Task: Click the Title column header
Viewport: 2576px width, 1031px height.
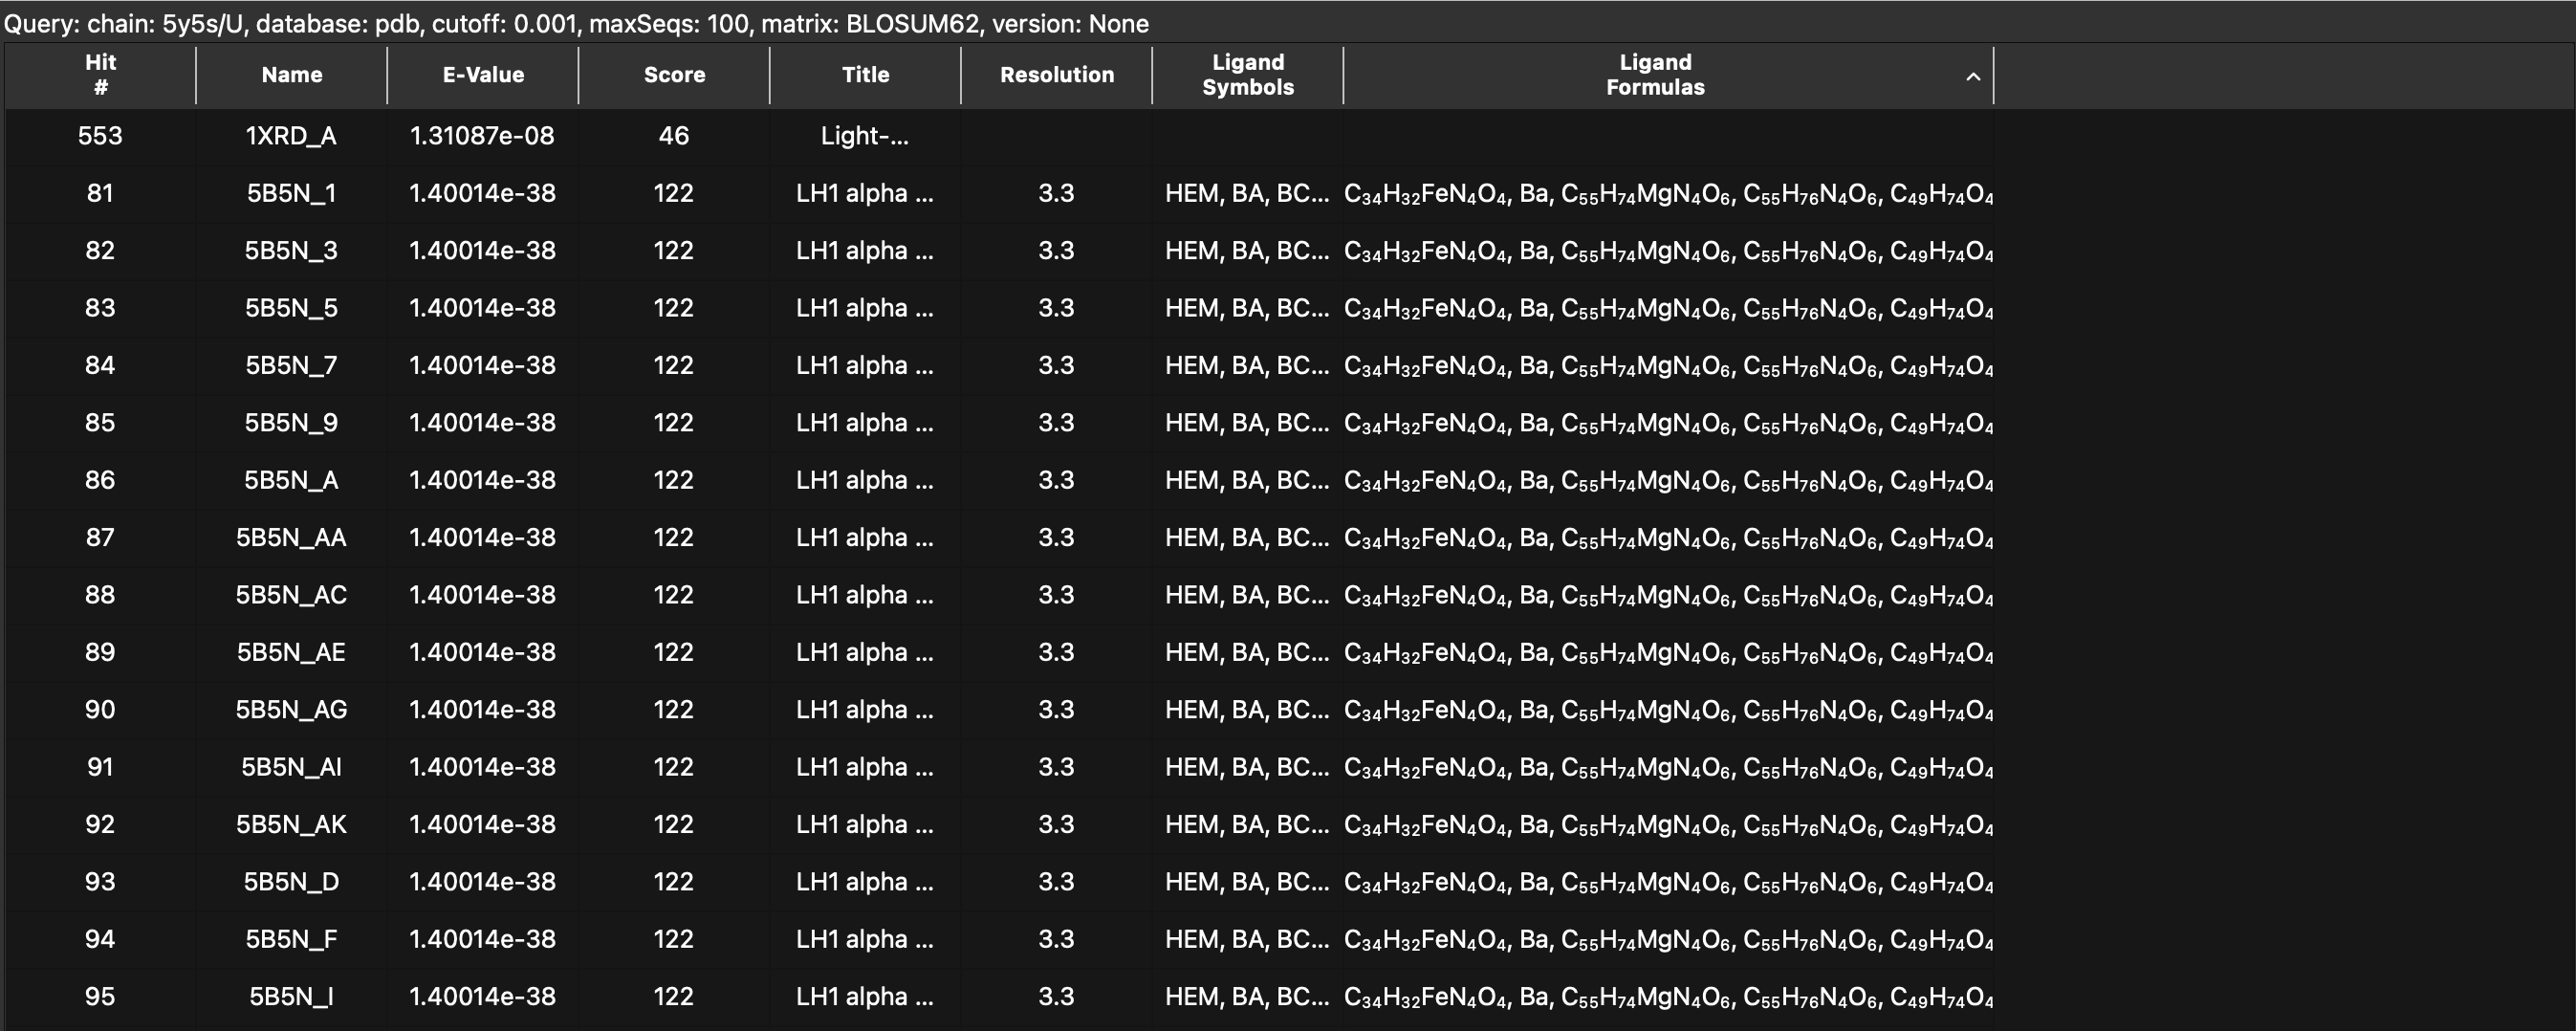Action: click(x=865, y=75)
